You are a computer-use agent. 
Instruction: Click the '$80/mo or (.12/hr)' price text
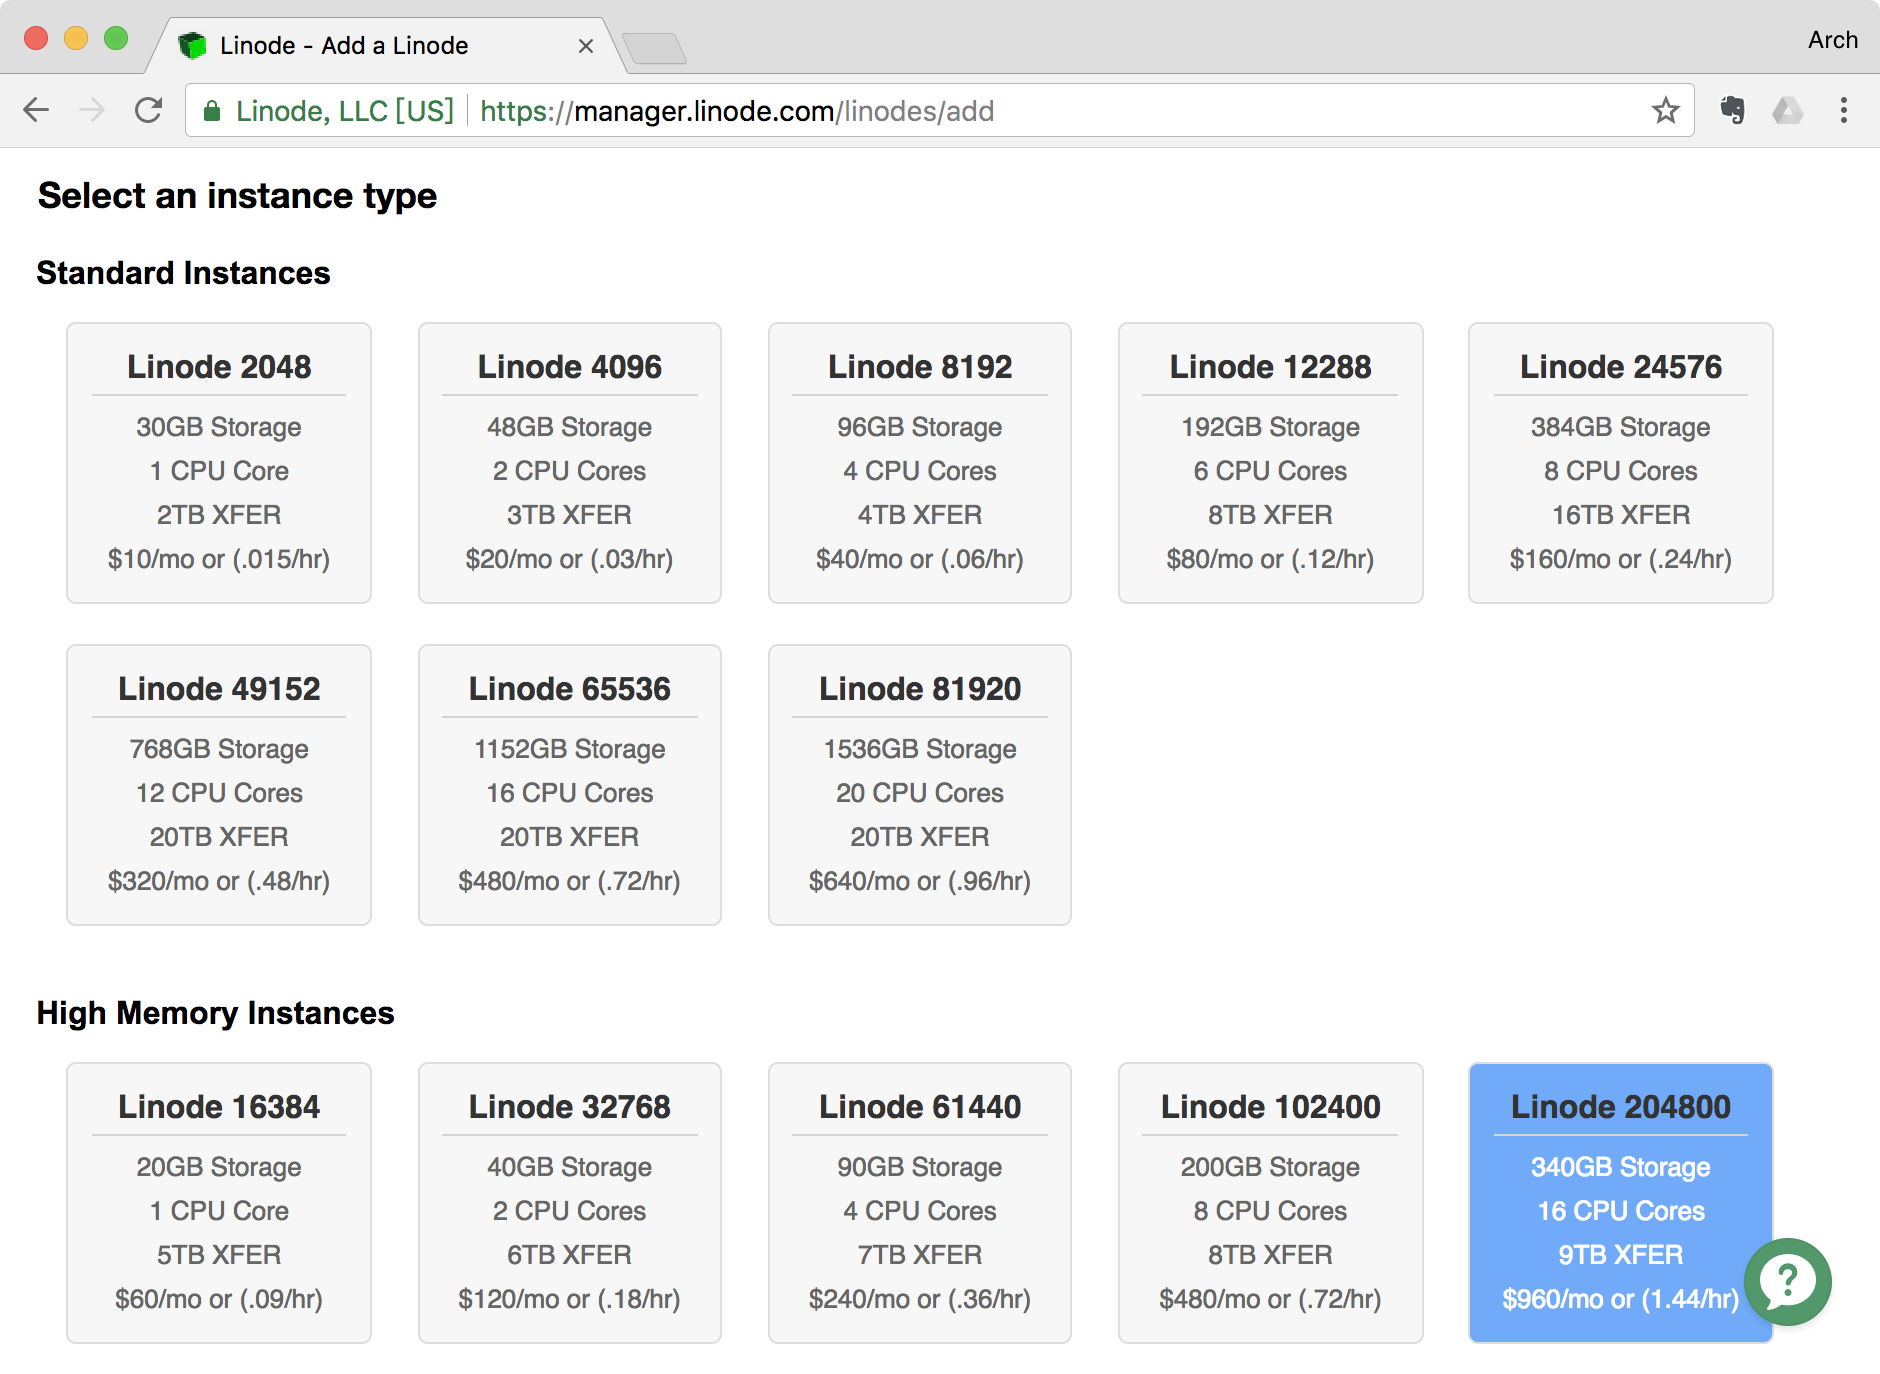[1270, 559]
